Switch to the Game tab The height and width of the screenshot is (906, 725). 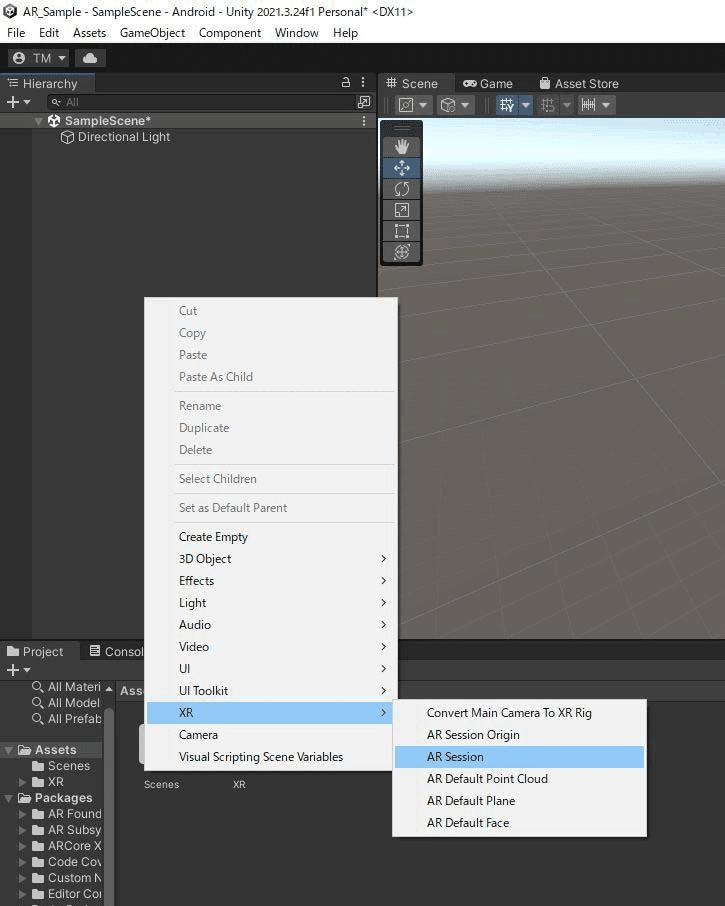point(488,83)
